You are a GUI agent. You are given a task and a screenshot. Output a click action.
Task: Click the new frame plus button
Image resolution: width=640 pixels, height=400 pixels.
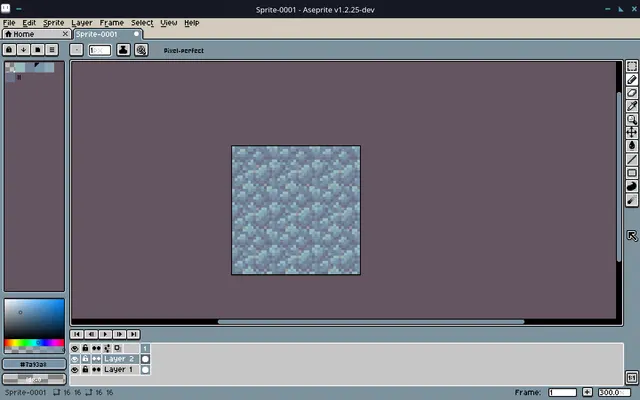(x=587, y=392)
